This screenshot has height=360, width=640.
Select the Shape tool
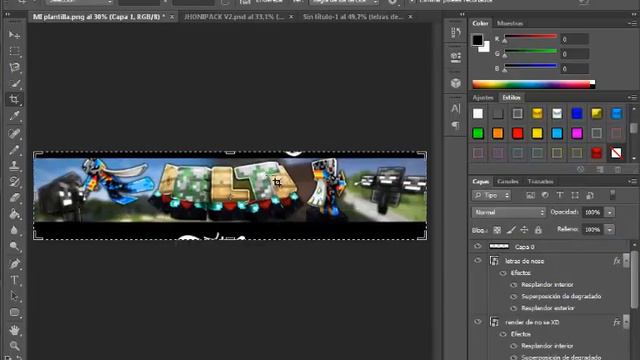pos(14,313)
